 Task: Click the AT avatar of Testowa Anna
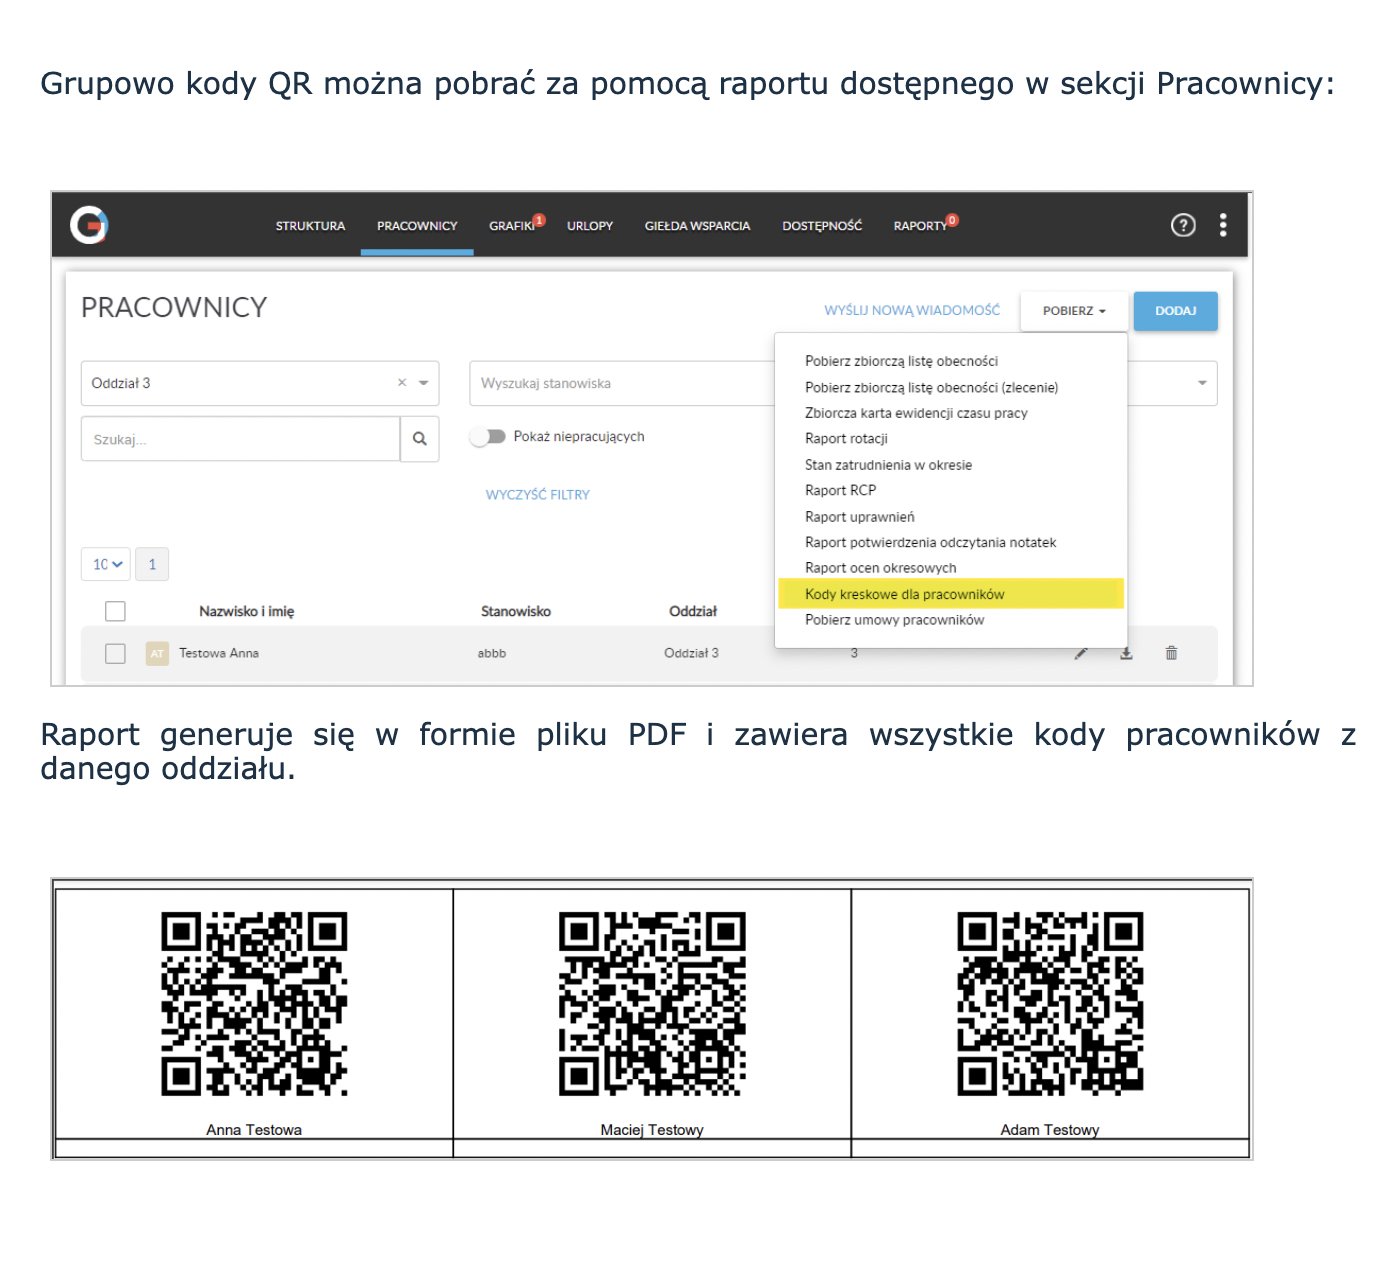(157, 653)
